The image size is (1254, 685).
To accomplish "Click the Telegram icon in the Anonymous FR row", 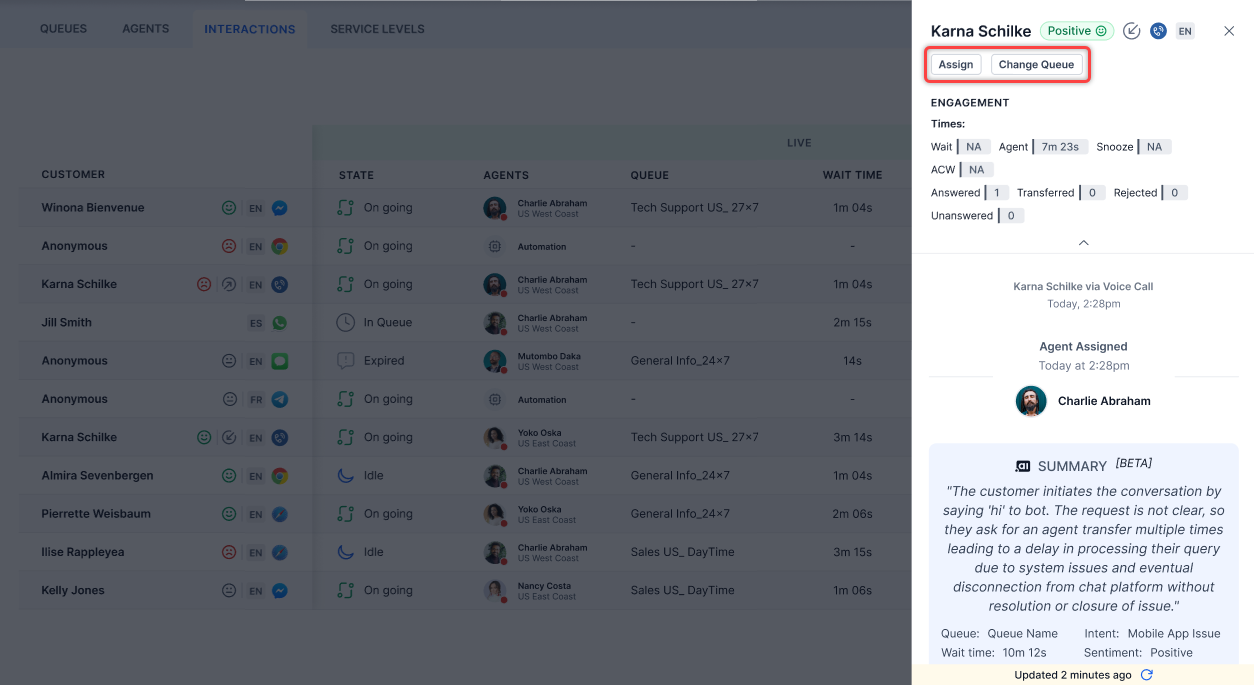I will point(280,400).
